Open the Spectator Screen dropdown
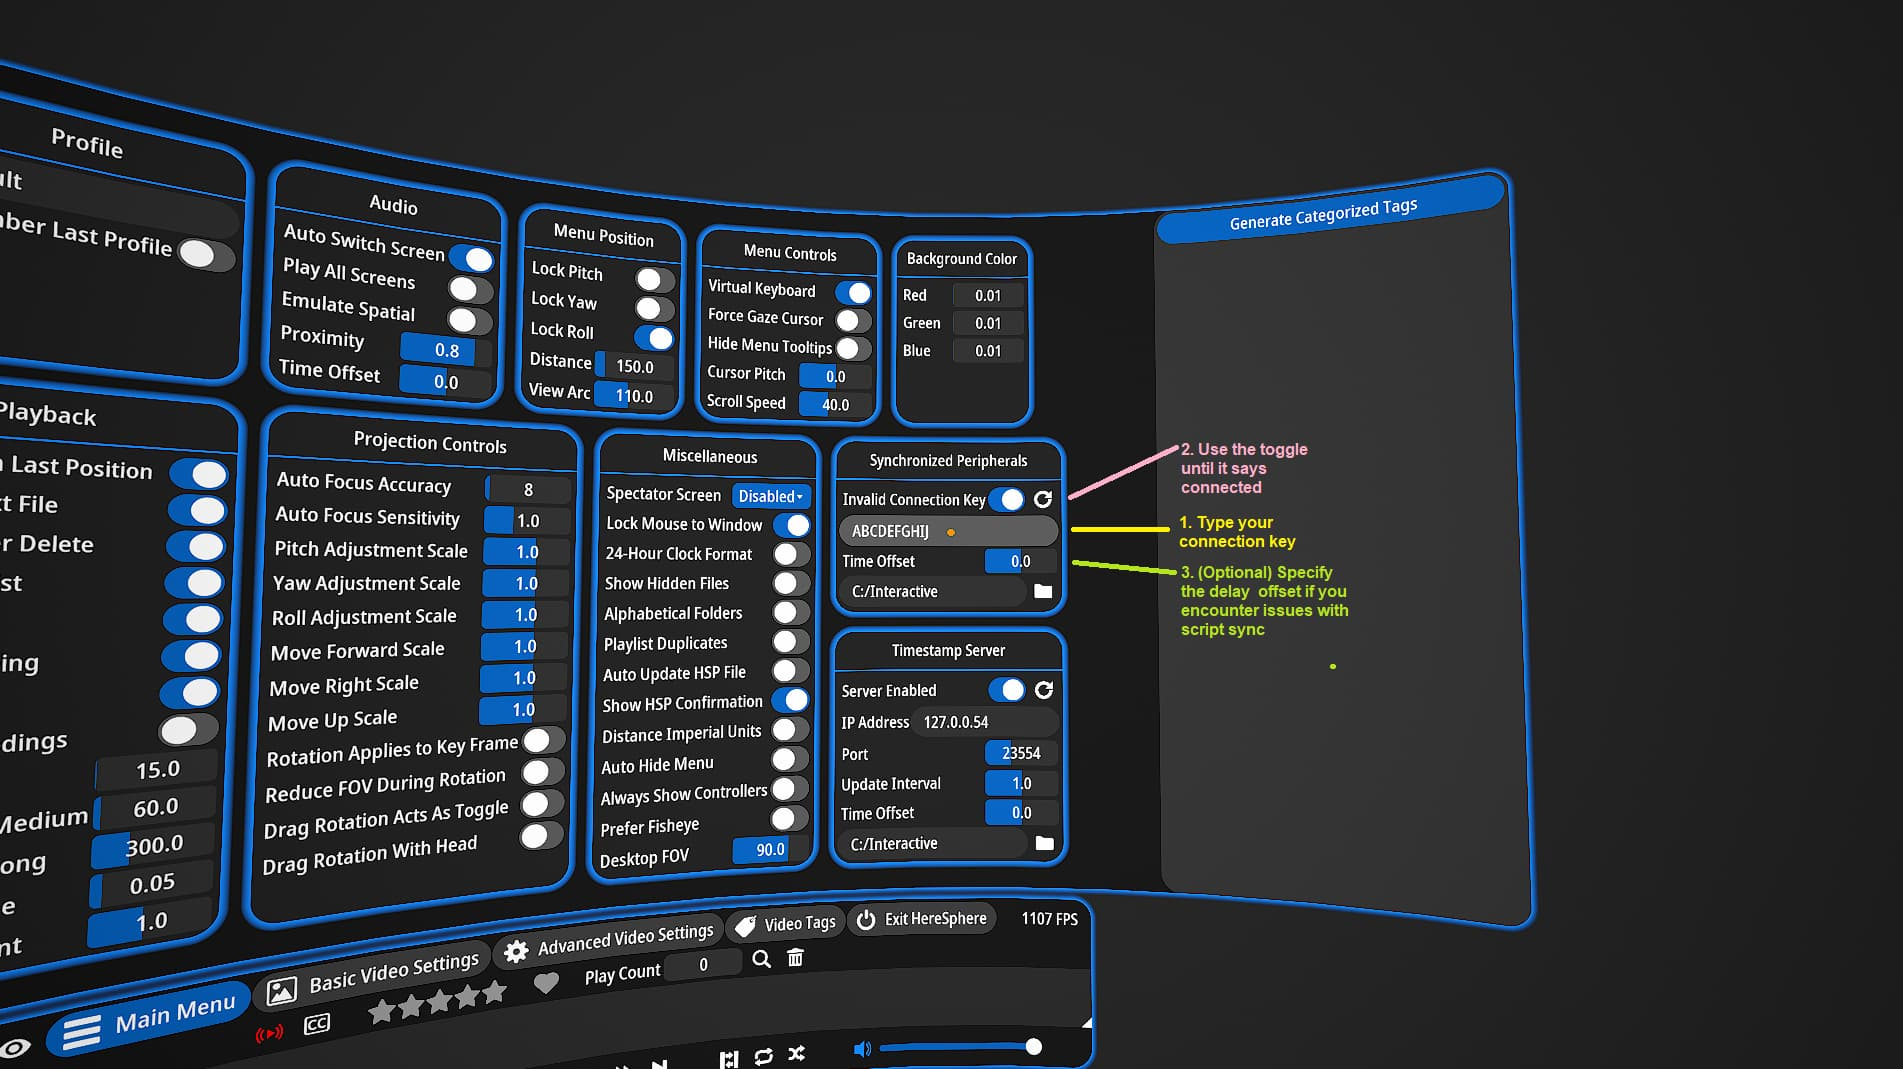Screen dimensions: 1903x1069 click(x=770, y=496)
